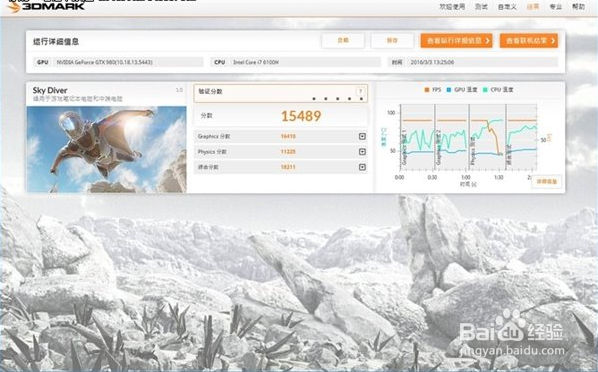Screen dimensions: 598x372
Task: Toggle the GPU temperature legend swatch
Action: 449,90
